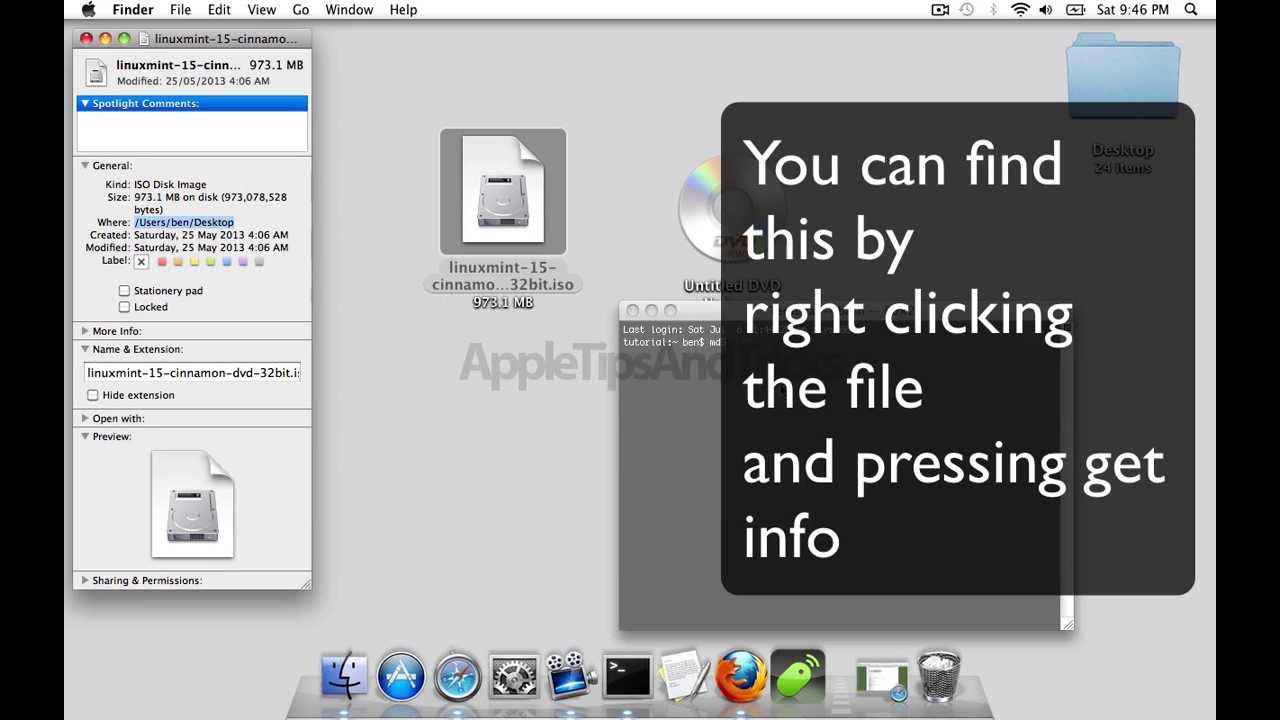Click the linuxmint-15-cinnamo...32bit.iso file name label
The width and height of the screenshot is (1280, 720).
pos(503,276)
